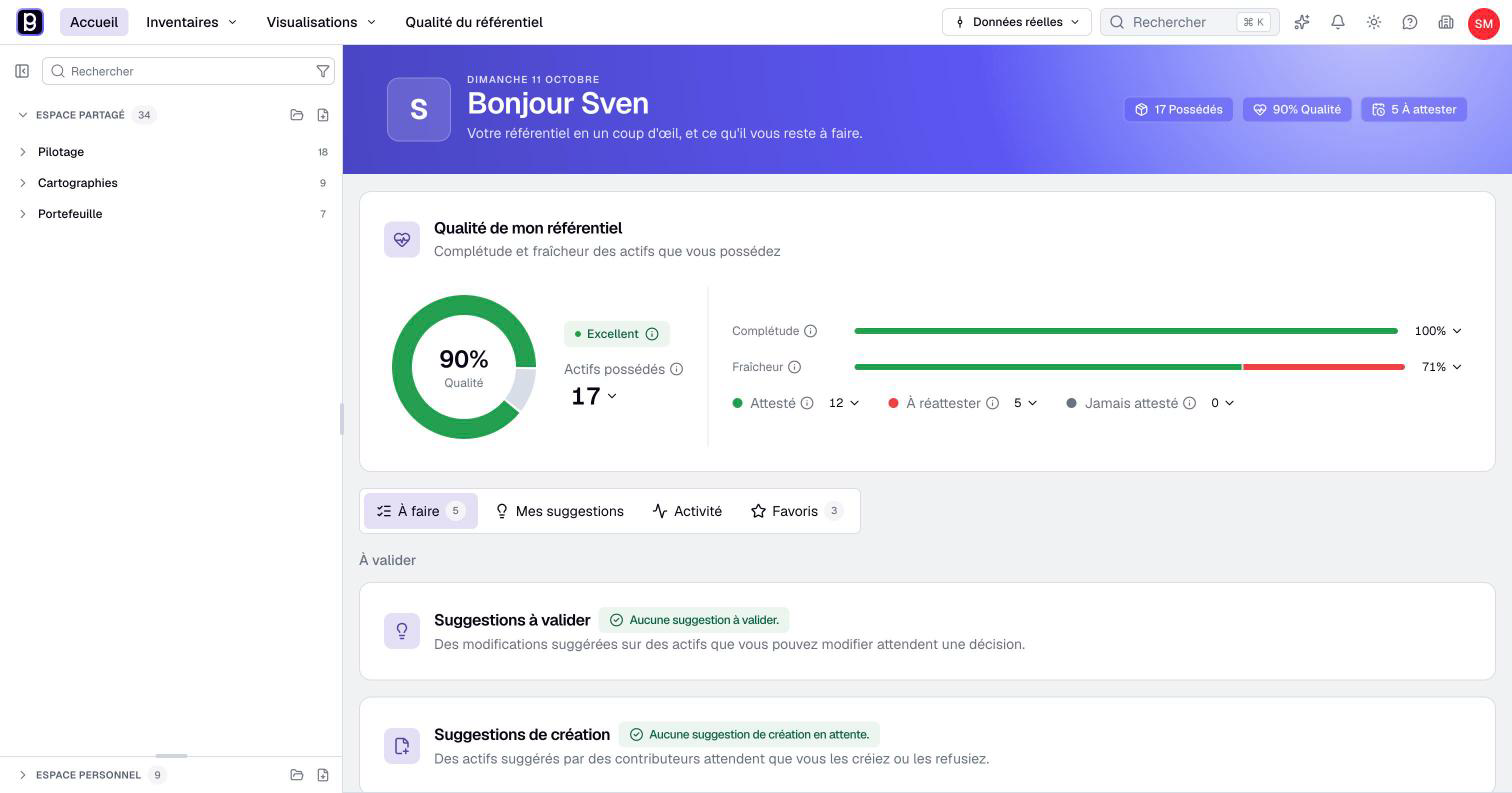Open the help question mark icon
This screenshot has width=1512, height=793.
pyautogui.click(x=1410, y=22)
